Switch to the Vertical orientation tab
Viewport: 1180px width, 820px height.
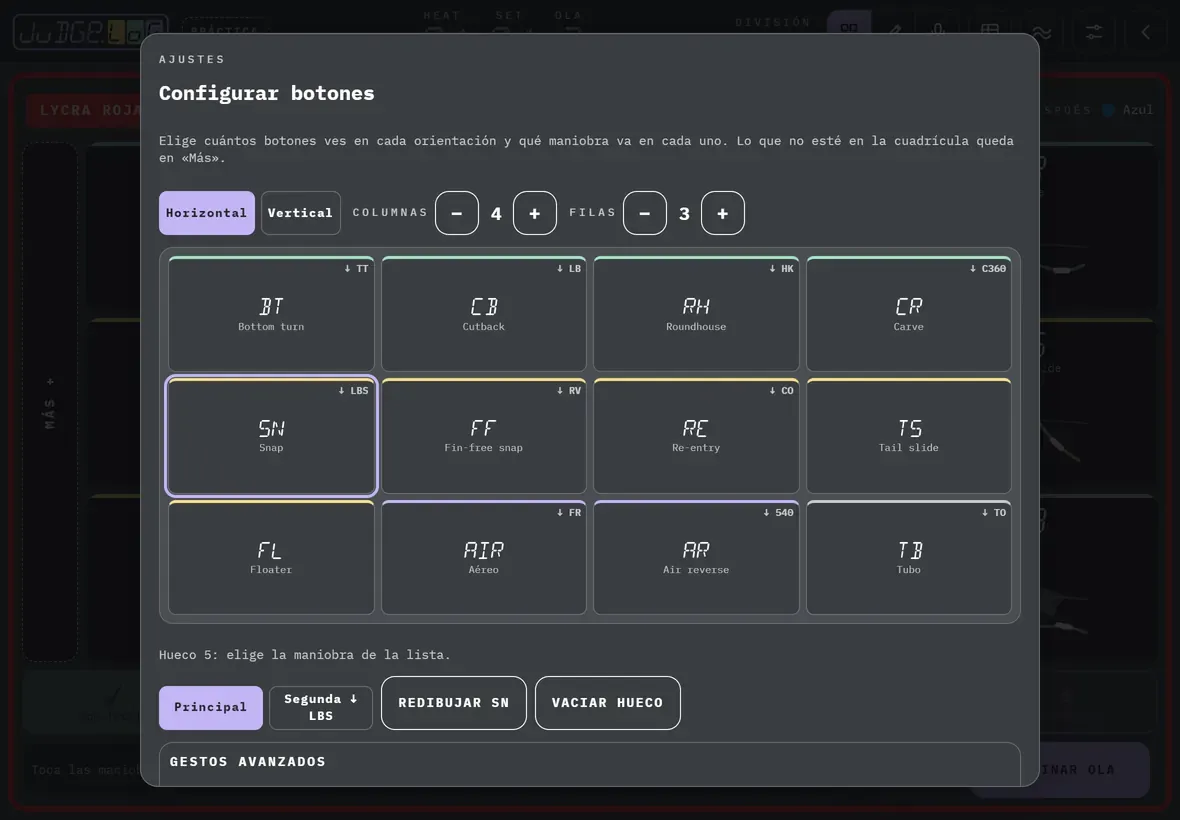coord(300,213)
